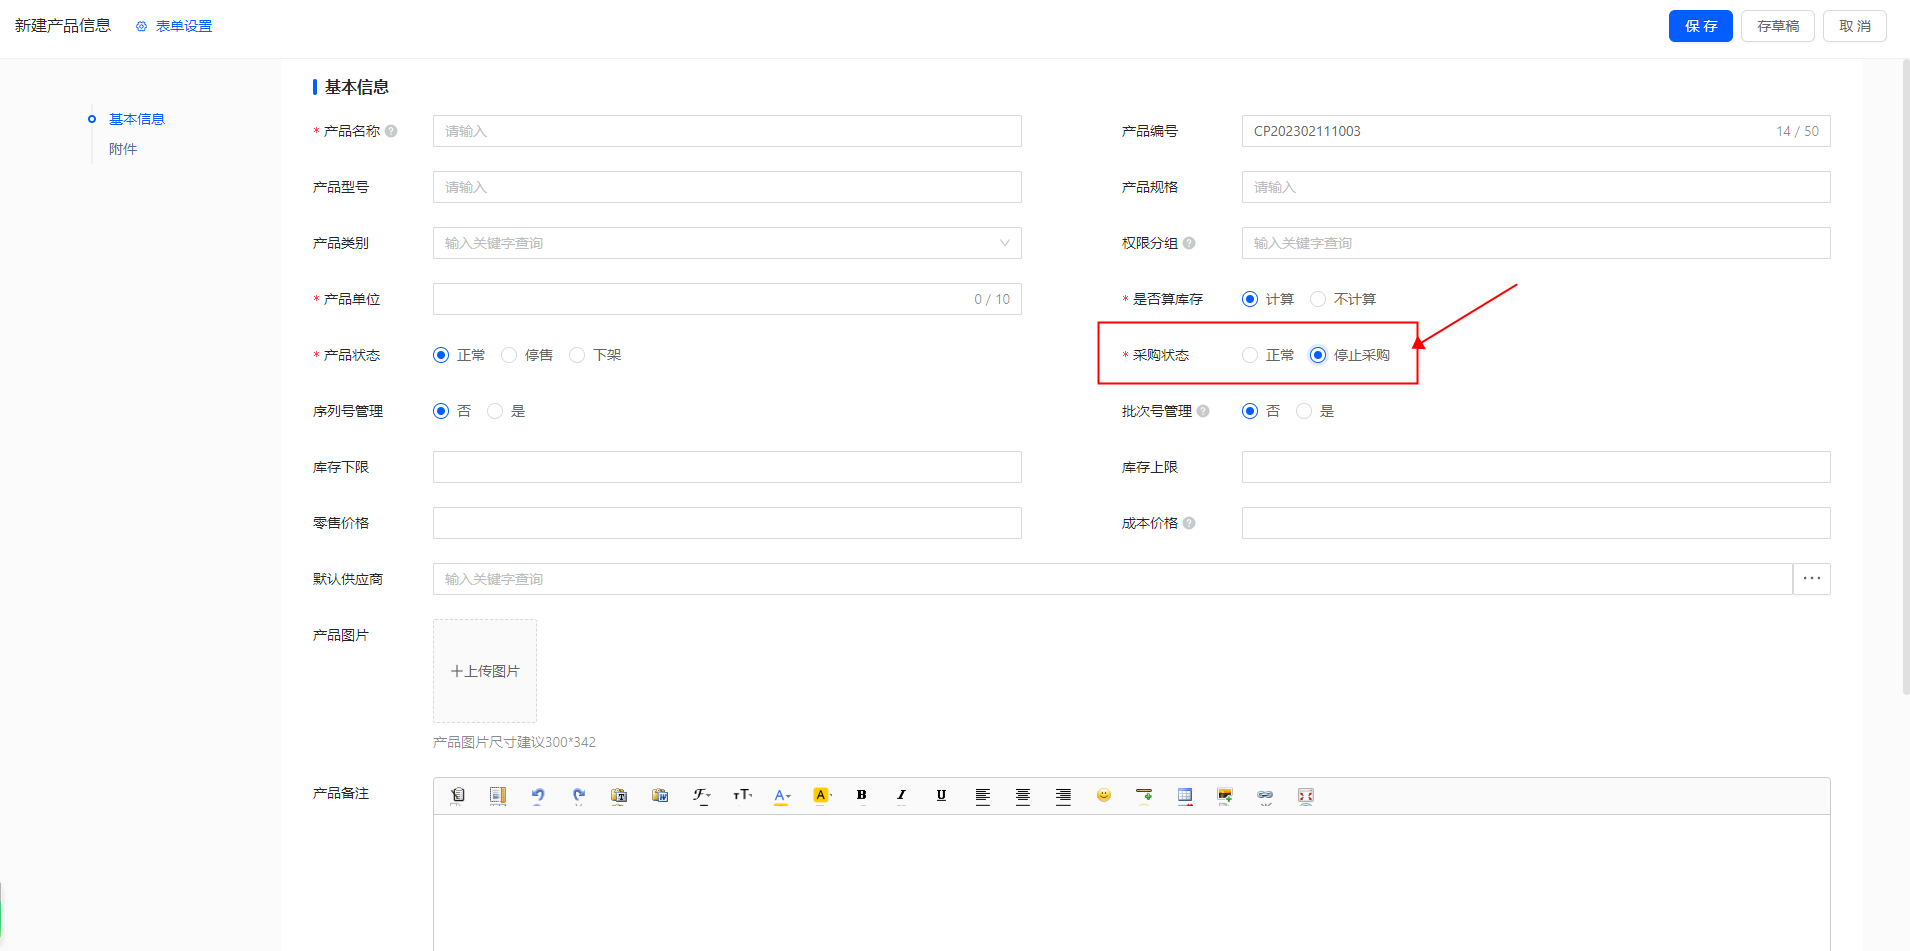The image size is (1910, 951).
Task: Click the 存草稿 button
Action: click(1778, 26)
